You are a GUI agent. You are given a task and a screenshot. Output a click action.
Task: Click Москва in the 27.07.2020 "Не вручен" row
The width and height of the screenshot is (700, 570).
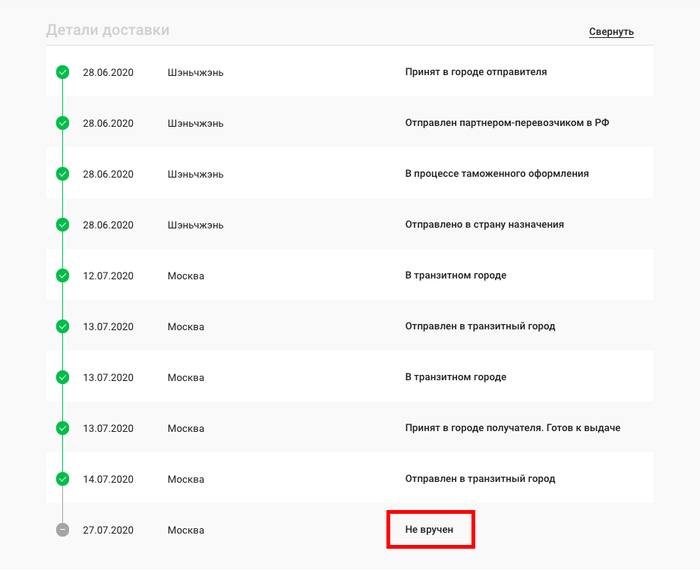click(x=186, y=530)
